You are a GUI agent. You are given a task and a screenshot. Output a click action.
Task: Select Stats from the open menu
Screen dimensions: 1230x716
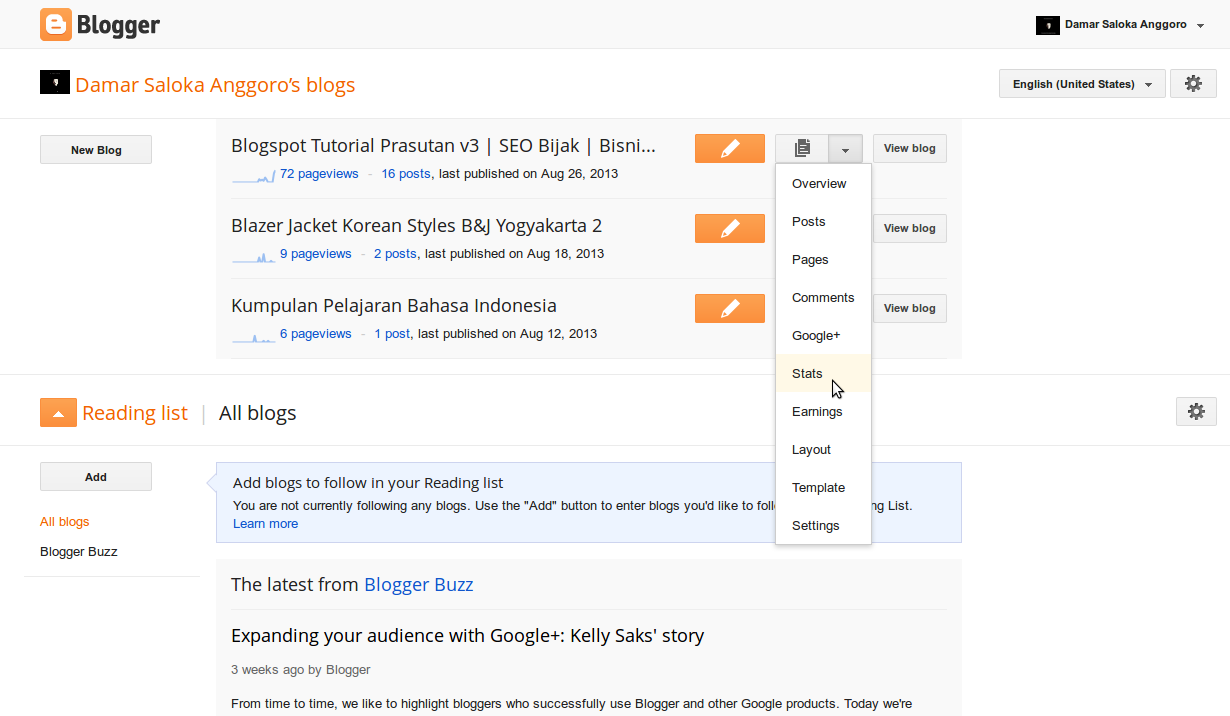pos(807,373)
